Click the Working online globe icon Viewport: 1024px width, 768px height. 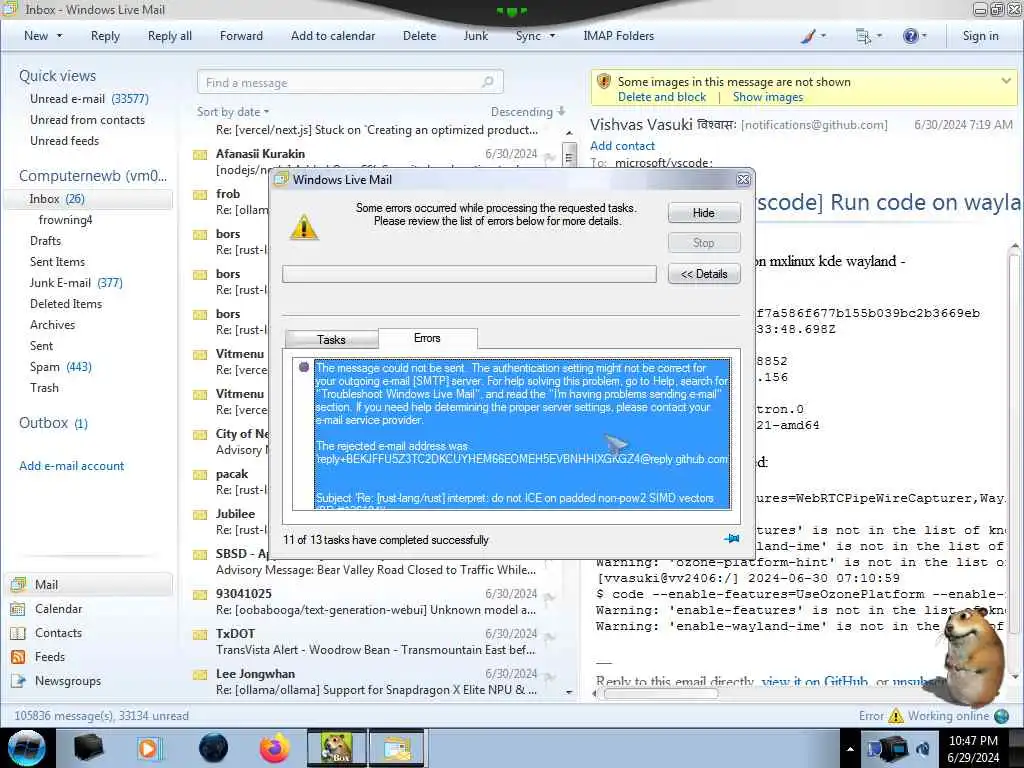click(x=1001, y=716)
